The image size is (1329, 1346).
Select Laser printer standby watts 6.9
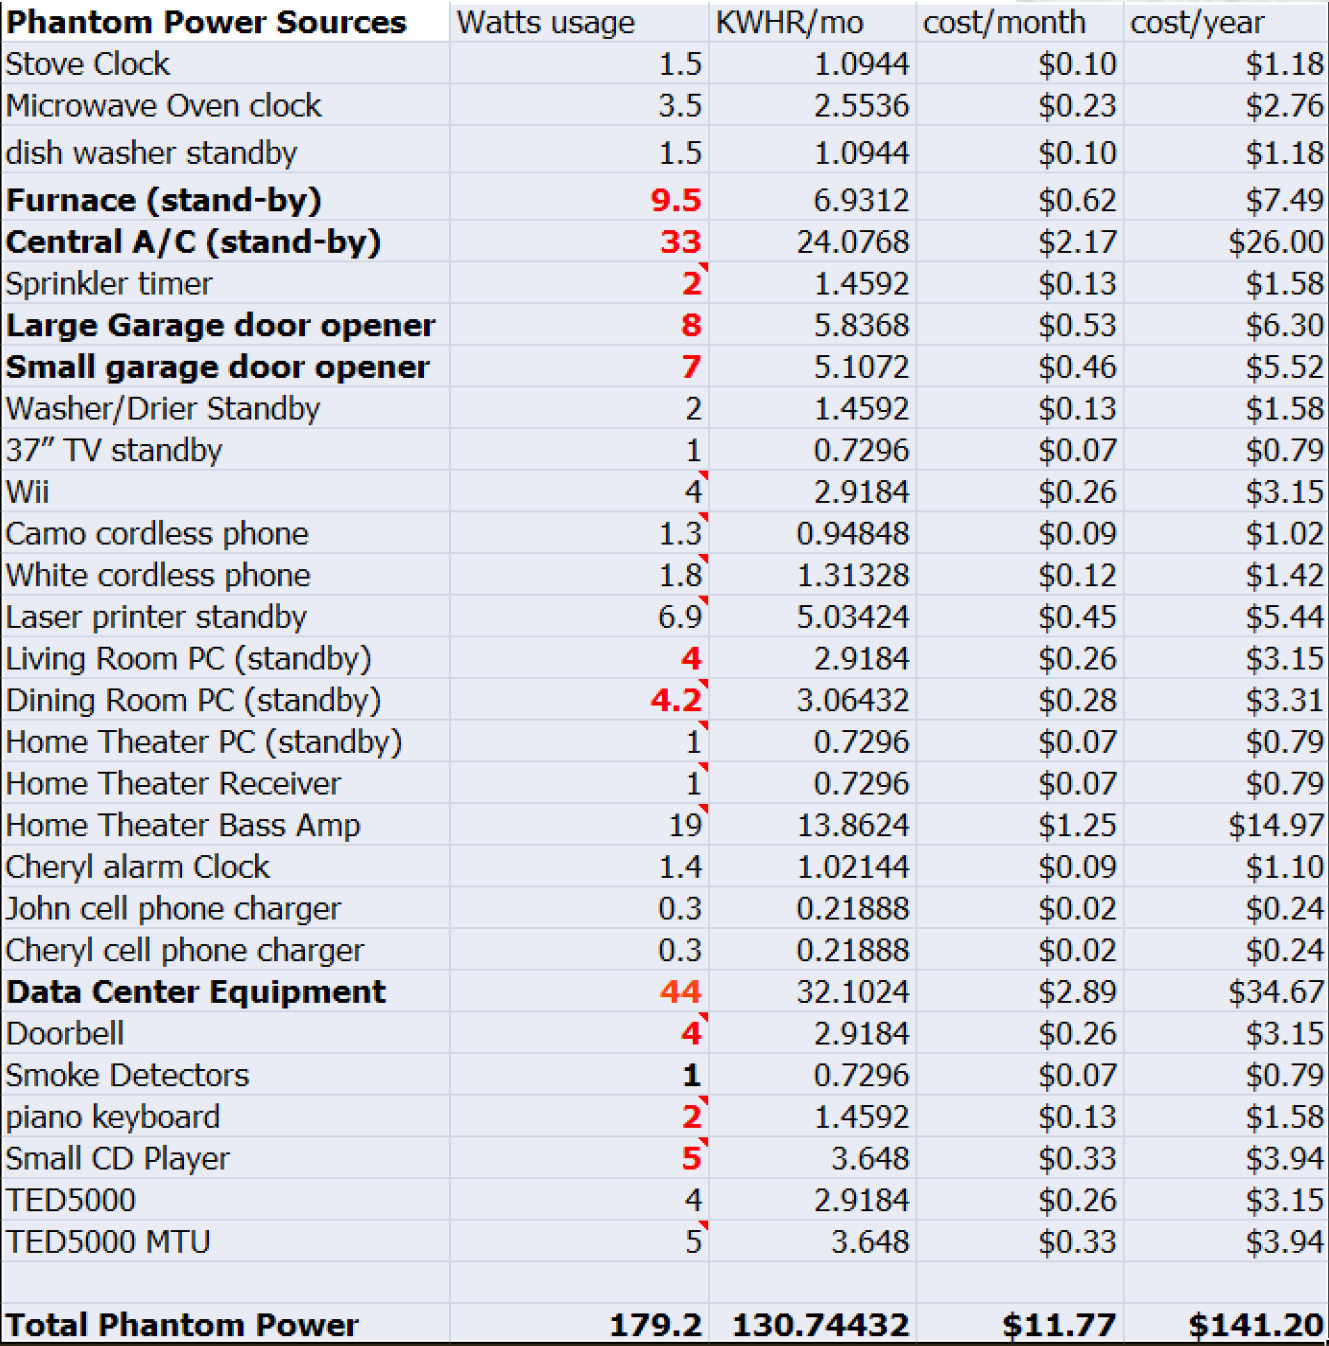point(680,617)
